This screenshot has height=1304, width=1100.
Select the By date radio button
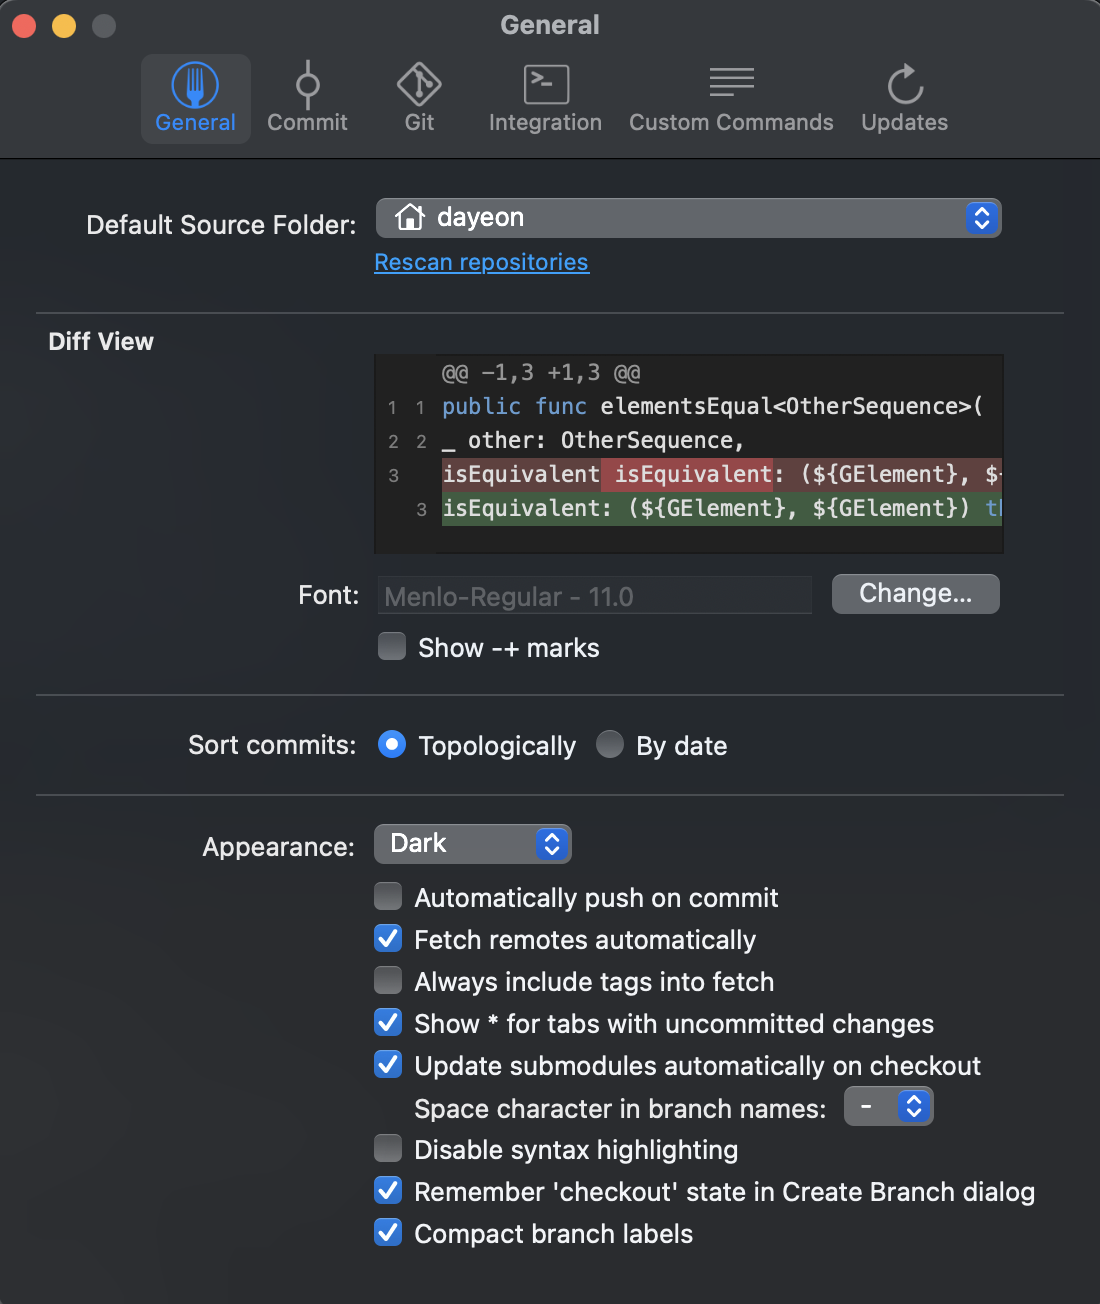610,745
